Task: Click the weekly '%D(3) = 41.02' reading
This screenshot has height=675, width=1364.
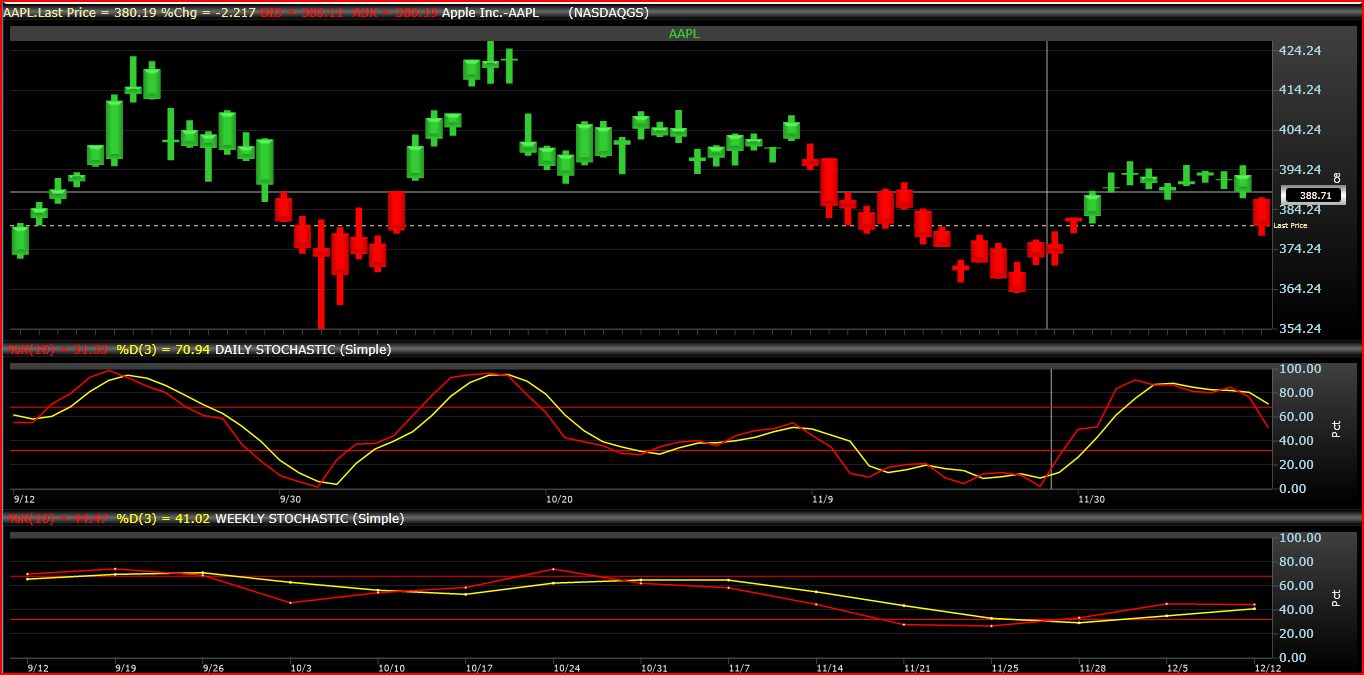Action: point(164,519)
